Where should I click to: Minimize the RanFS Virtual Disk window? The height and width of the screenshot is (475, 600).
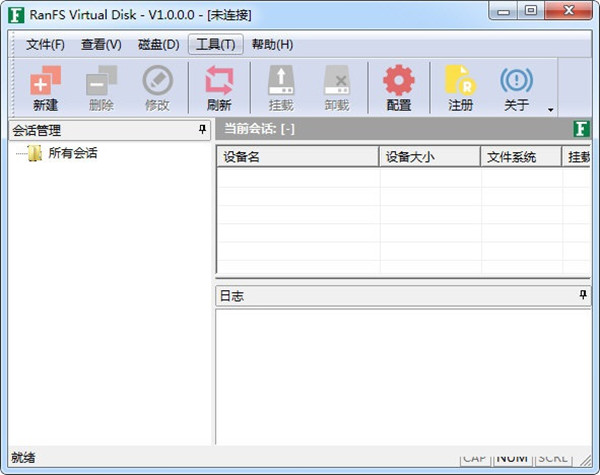(504, 11)
